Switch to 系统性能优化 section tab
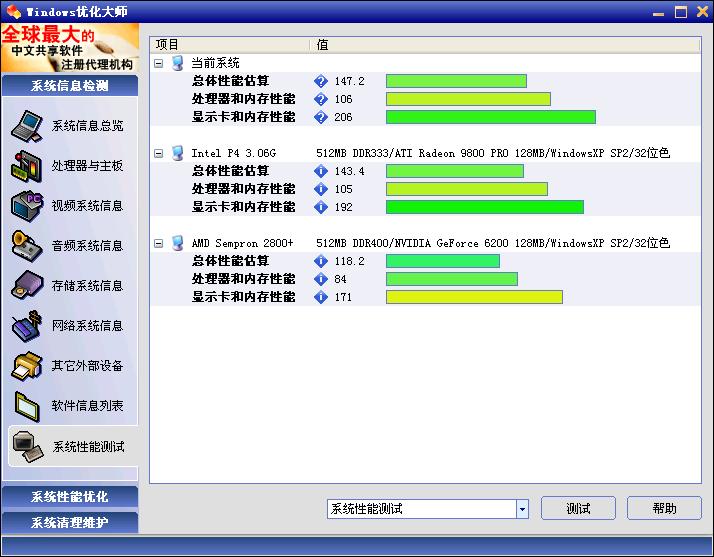This screenshot has height=557, width=714. pyautogui.click(x=70, y=496)
